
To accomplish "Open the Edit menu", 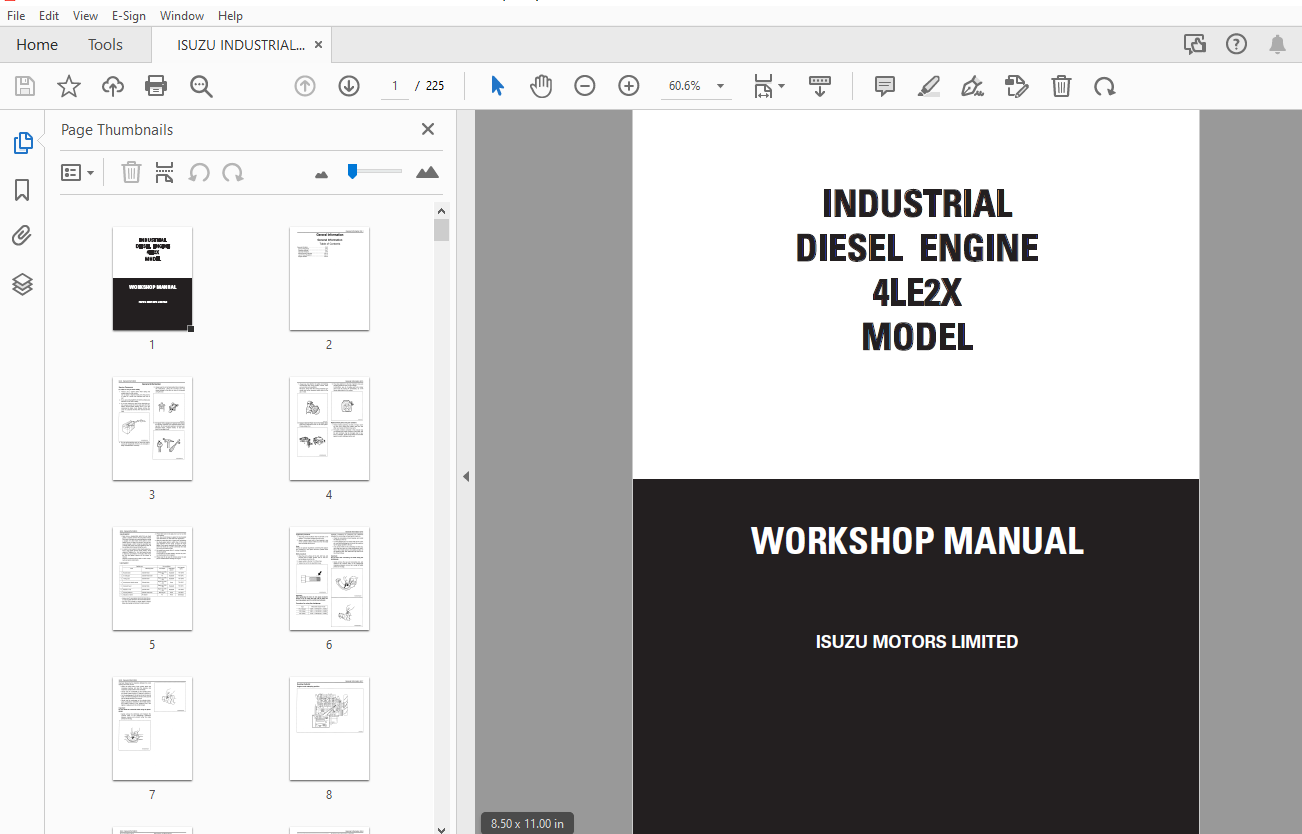I will pyautogui.click(x=49, y=16).
